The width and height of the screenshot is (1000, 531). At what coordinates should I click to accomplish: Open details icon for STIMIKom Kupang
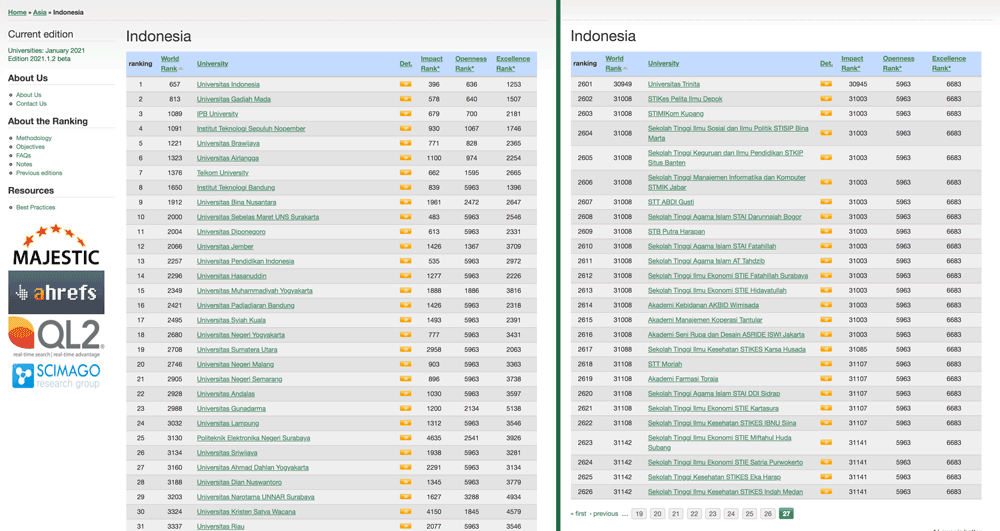pos(826,113)
